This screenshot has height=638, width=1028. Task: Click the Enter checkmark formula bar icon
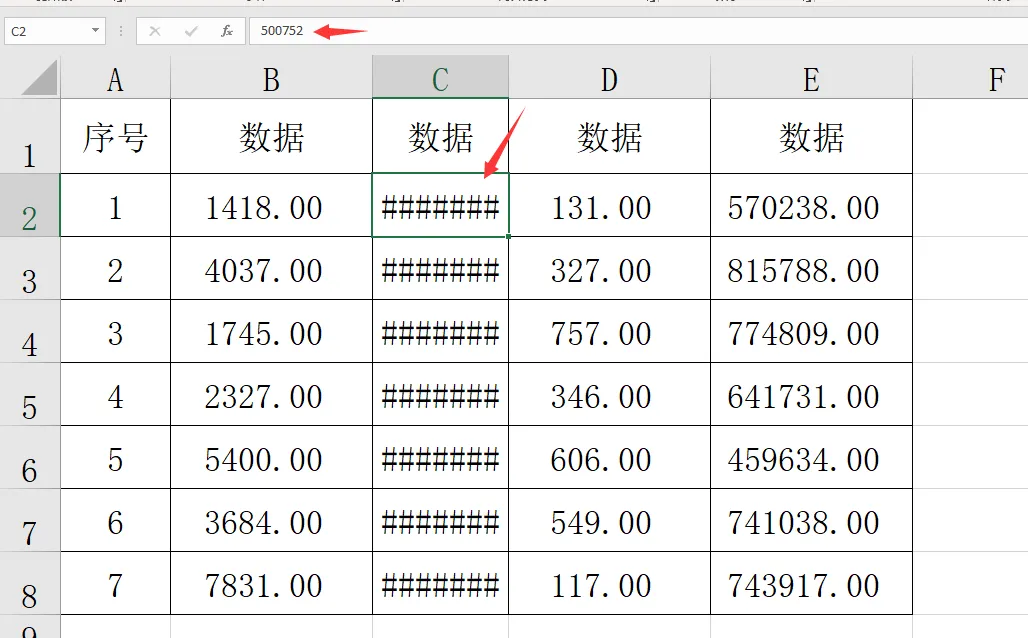[191, 31]
